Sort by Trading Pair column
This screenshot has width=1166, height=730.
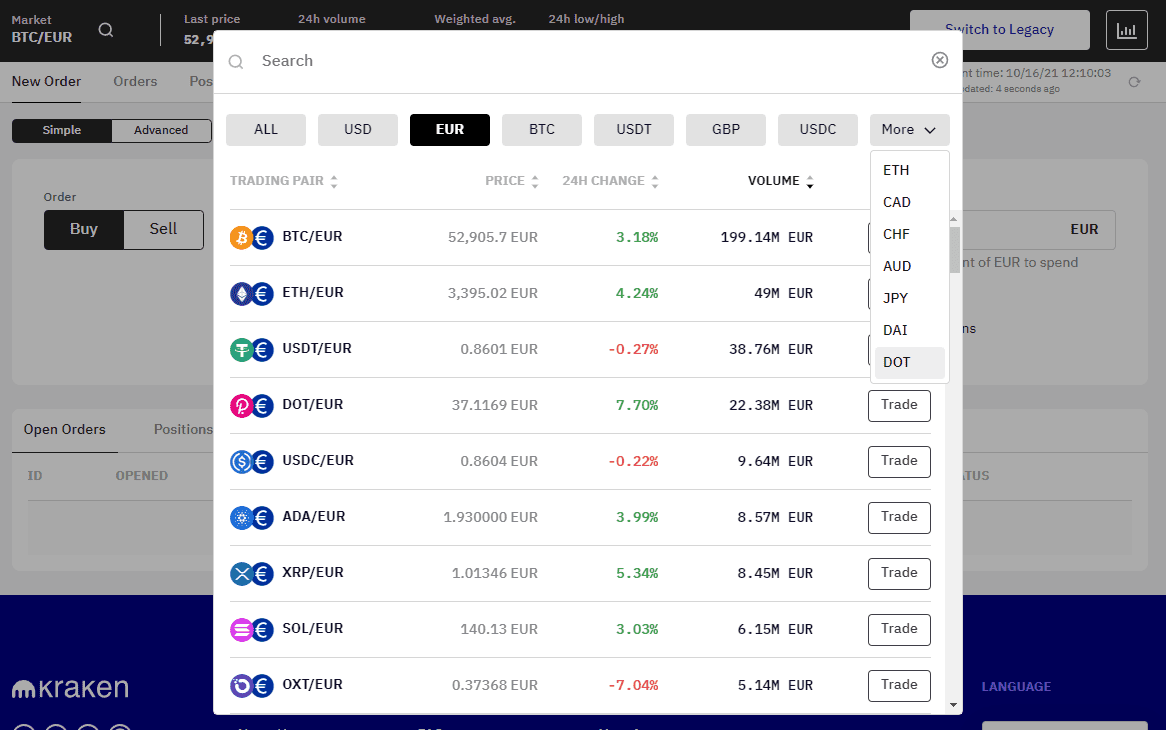[x=283, y=181]
